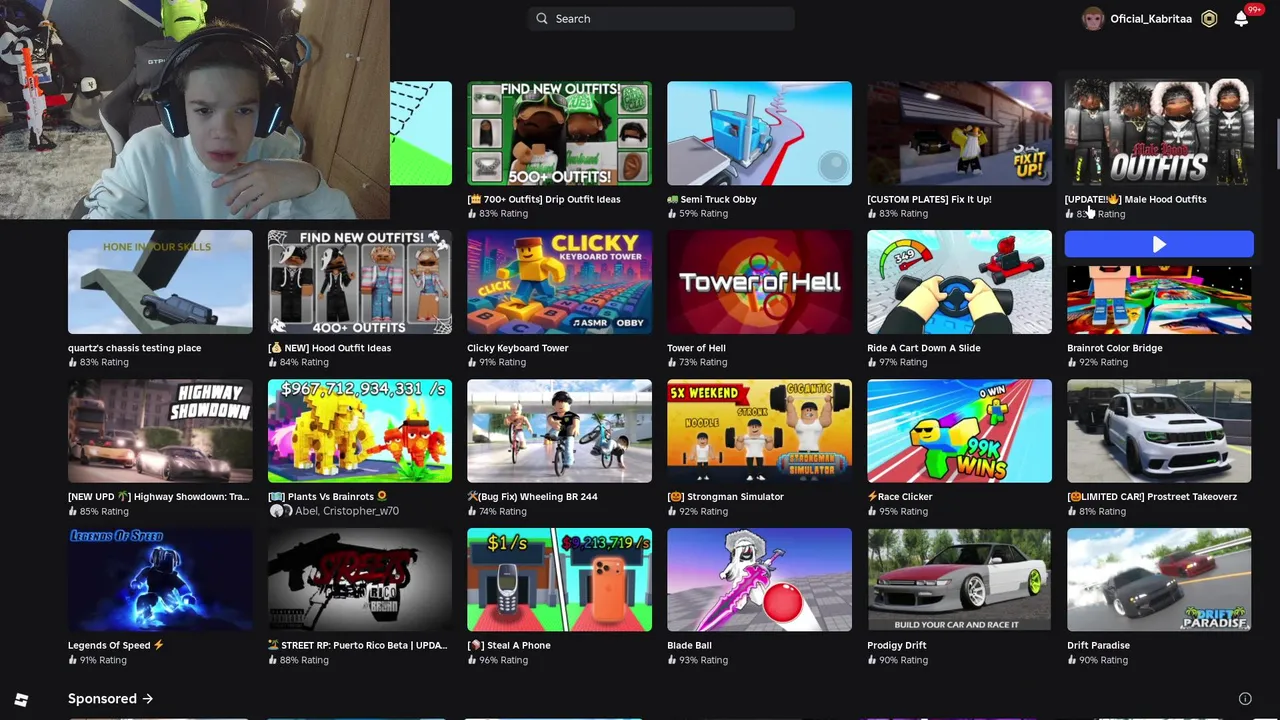Open the Robux hexagon icon
The height and width of the screenshot is (720, 1280).
(1209, 19)
